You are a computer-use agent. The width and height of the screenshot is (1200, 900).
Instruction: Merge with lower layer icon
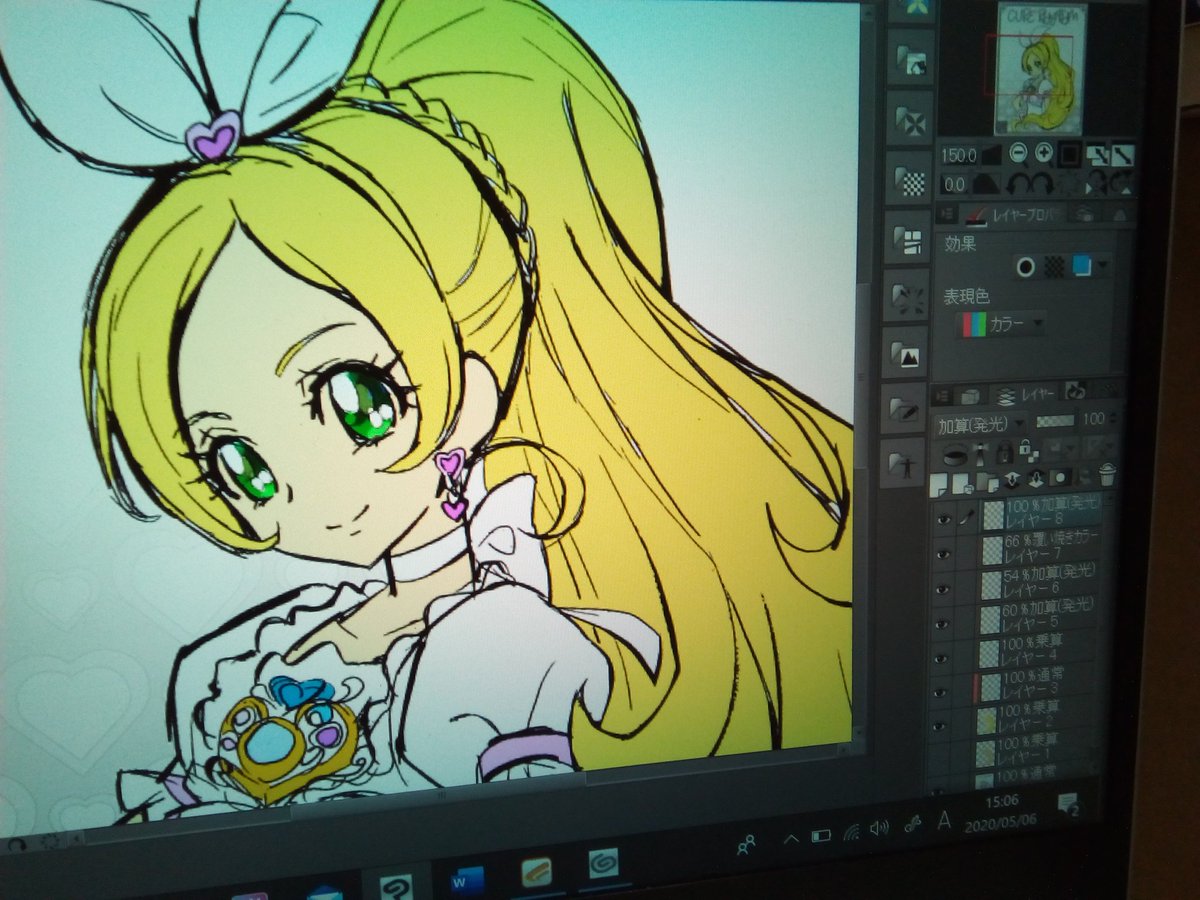point(1037,481)
